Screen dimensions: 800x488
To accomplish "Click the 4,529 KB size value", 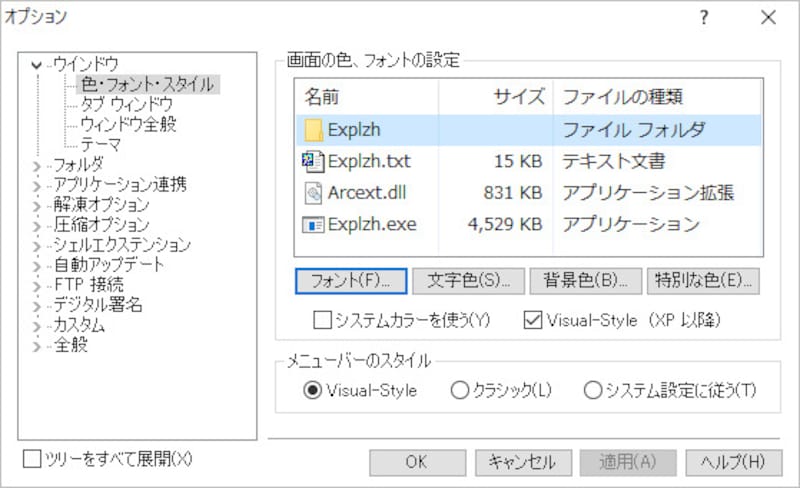I will (x=505, y=225).
